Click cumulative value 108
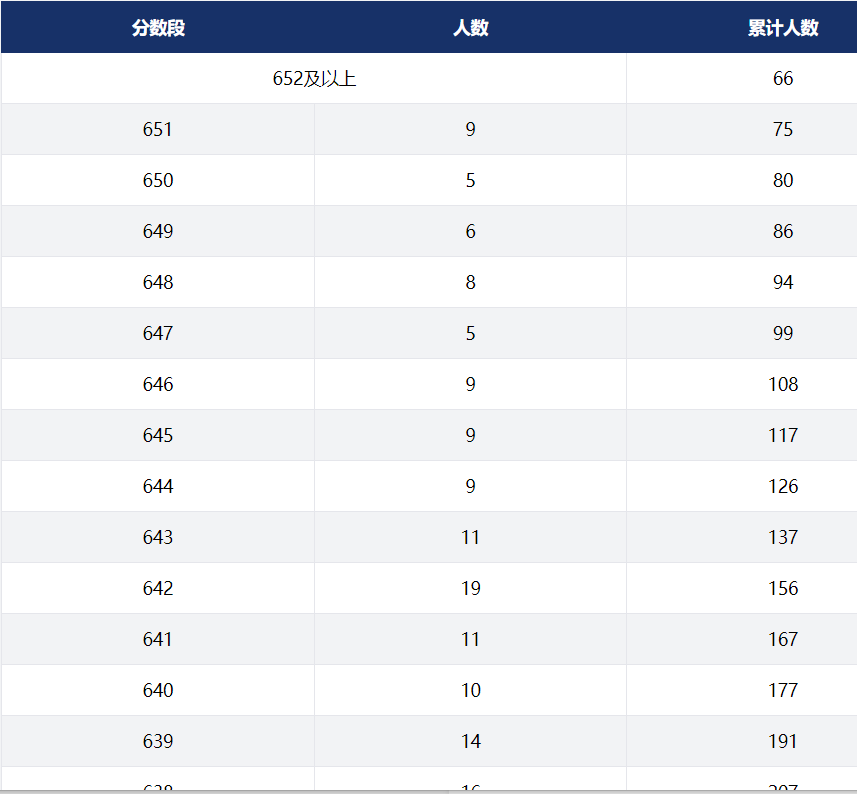Image resolution: width=857 pixels, height=794 pixels. pos(783,384)
